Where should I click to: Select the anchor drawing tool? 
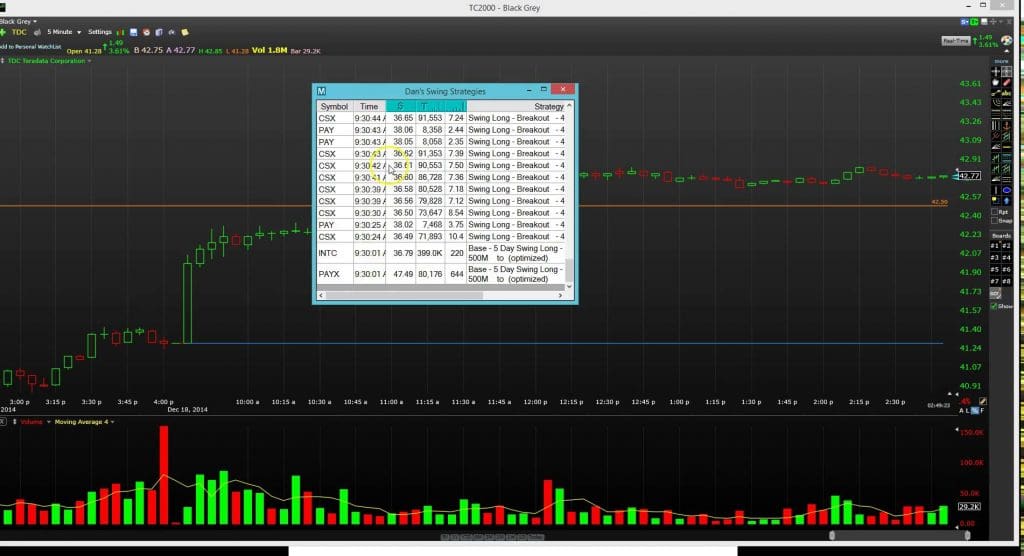[x=1006, y=126]
